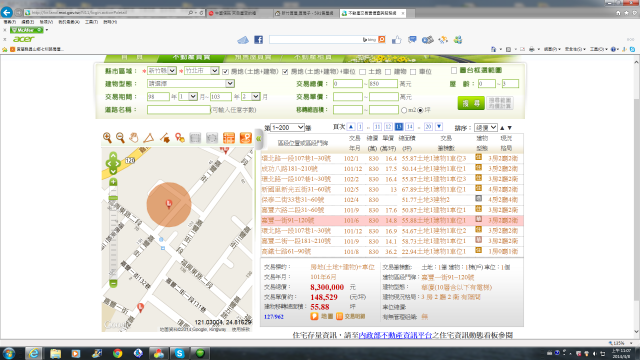Open the end month dropdown

251,97
